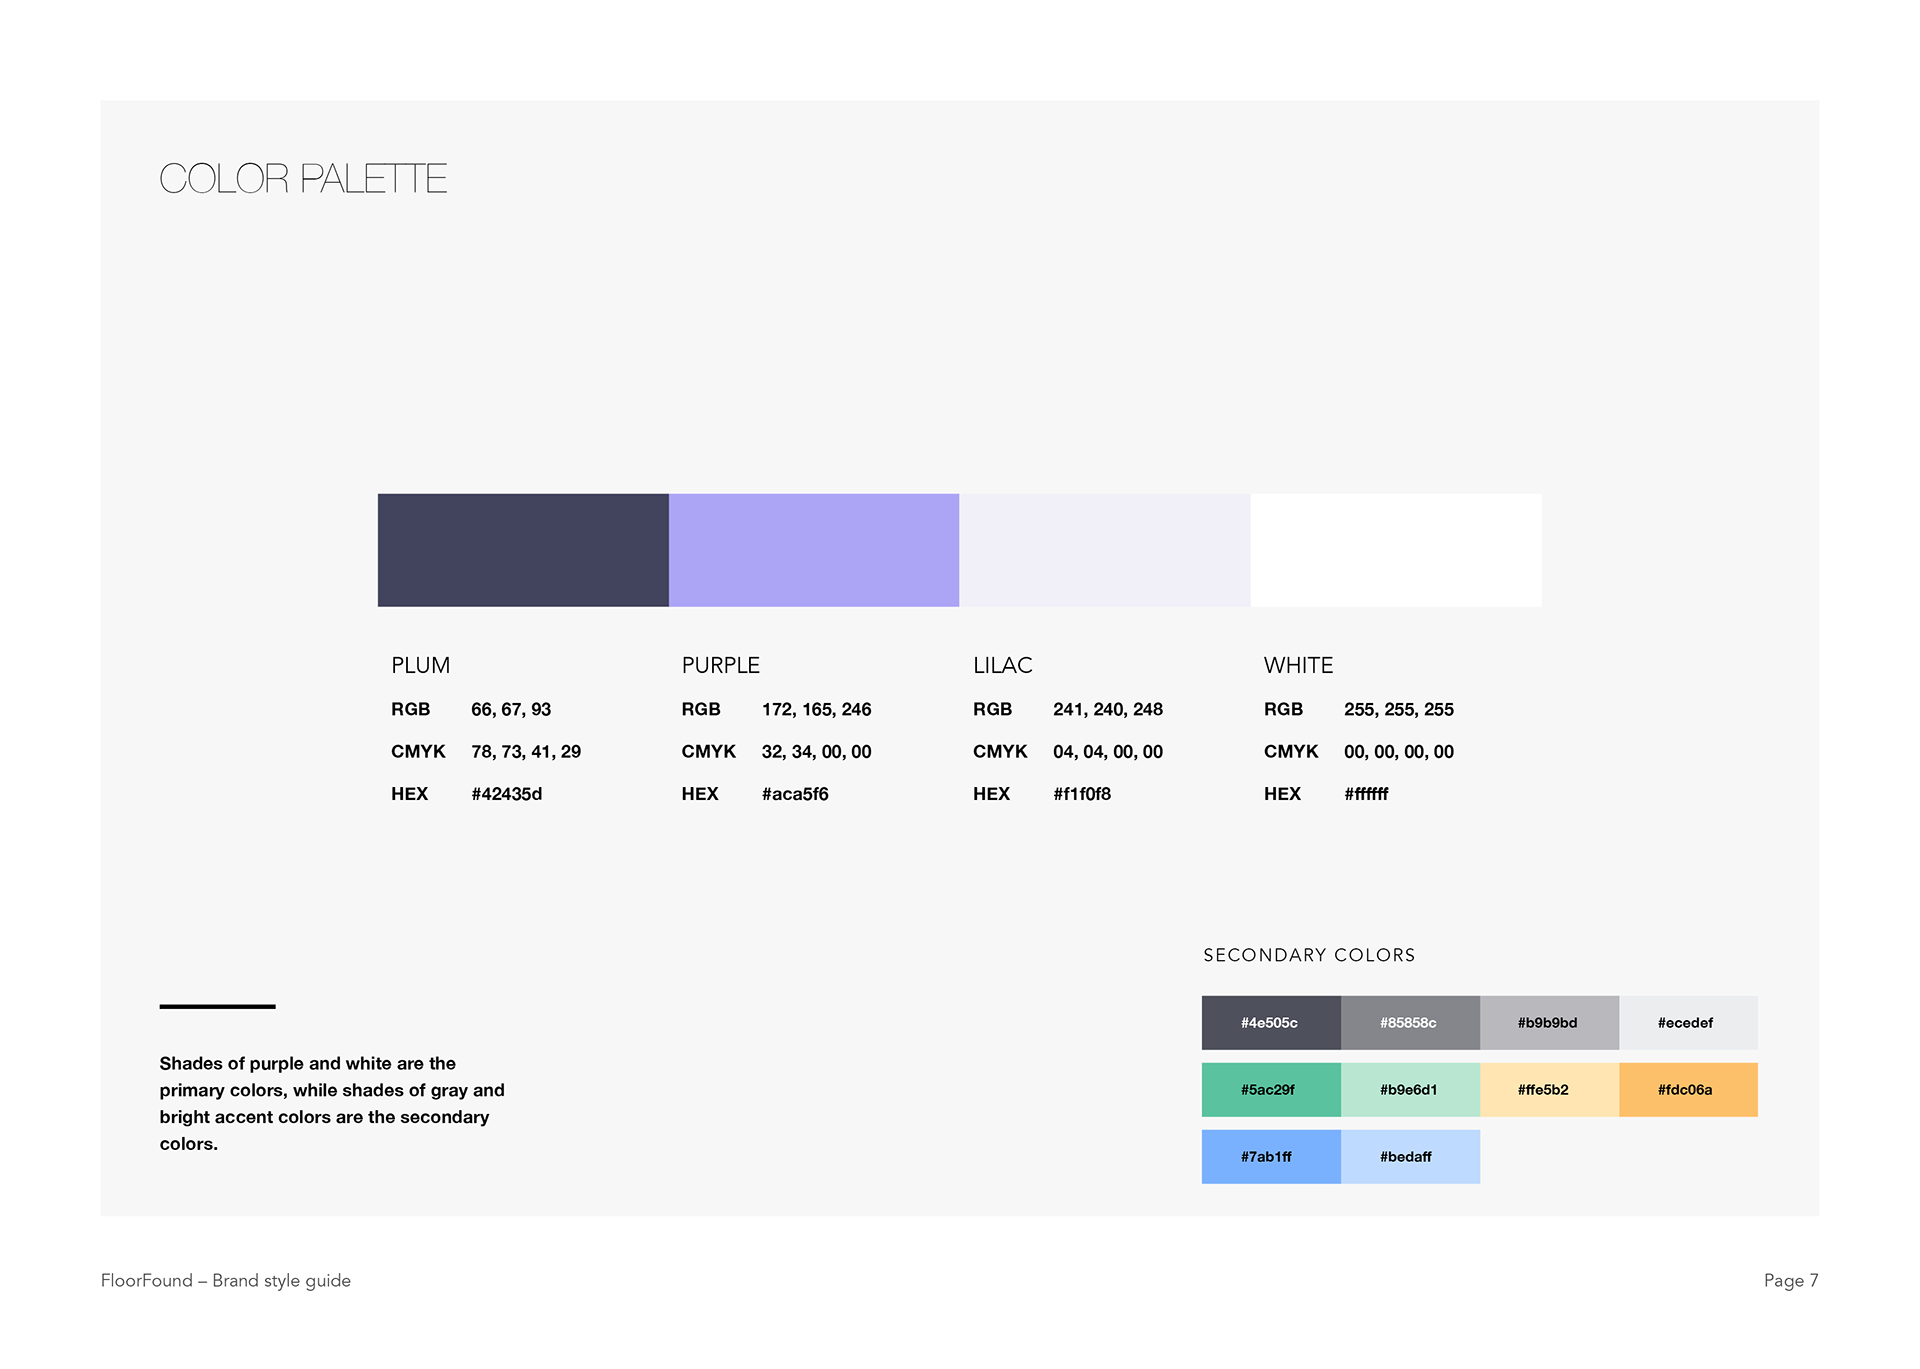Viewport: 1920px width, 1369px height.
Task: Pick the #5ac29f green swatch
Action: [1271, 1089]
